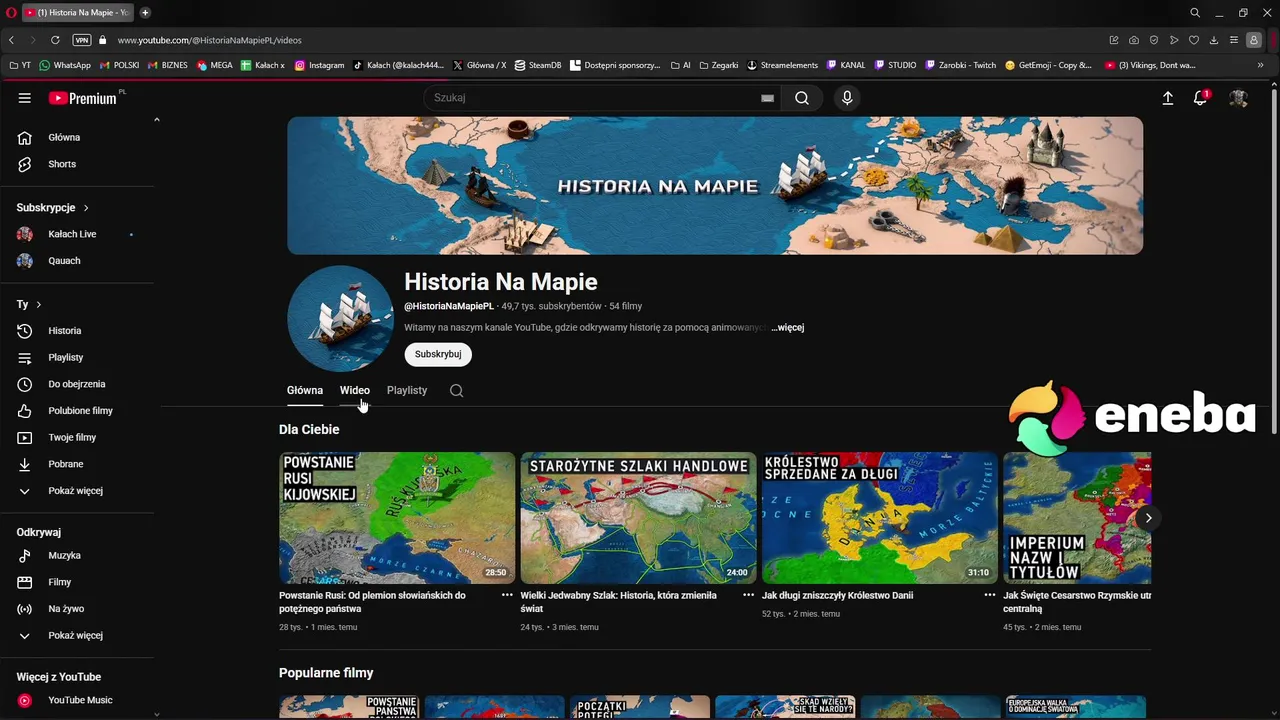Click the Subskrybuj button
Viewport: 1280px width, 720px height.
438,354
